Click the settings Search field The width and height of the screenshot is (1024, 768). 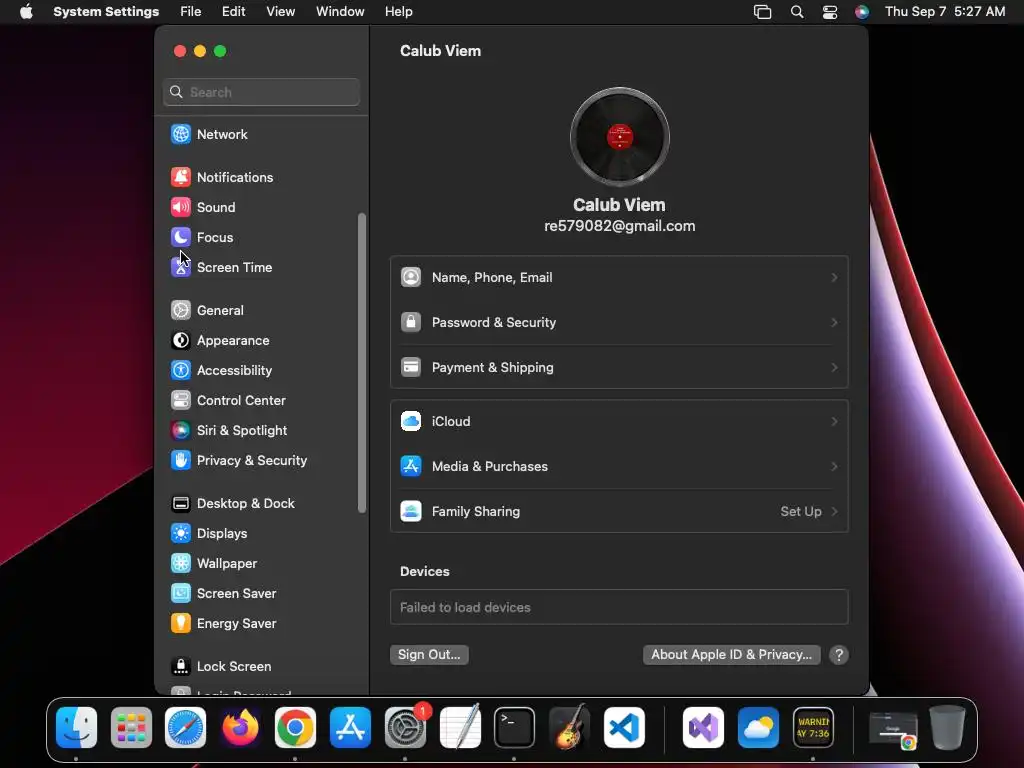click(x=261, y=92)
